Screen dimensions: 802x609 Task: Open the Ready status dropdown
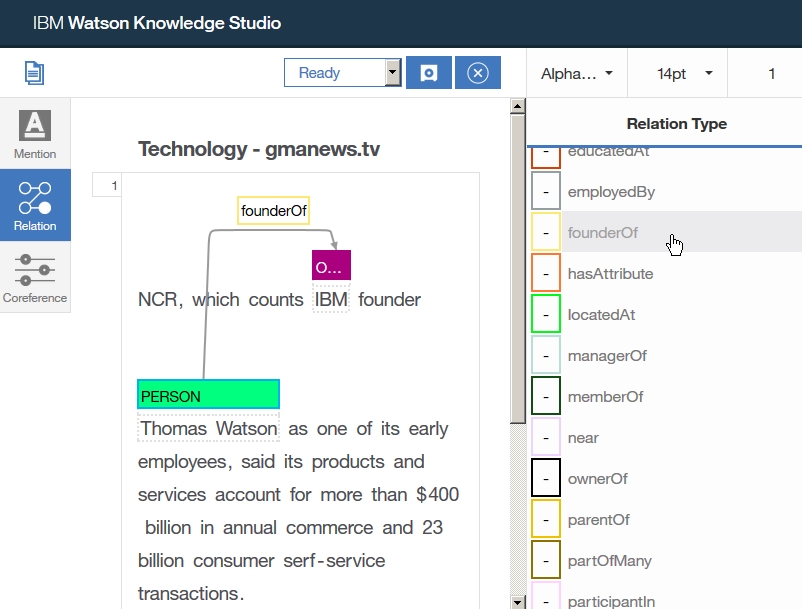pos(342,73)
